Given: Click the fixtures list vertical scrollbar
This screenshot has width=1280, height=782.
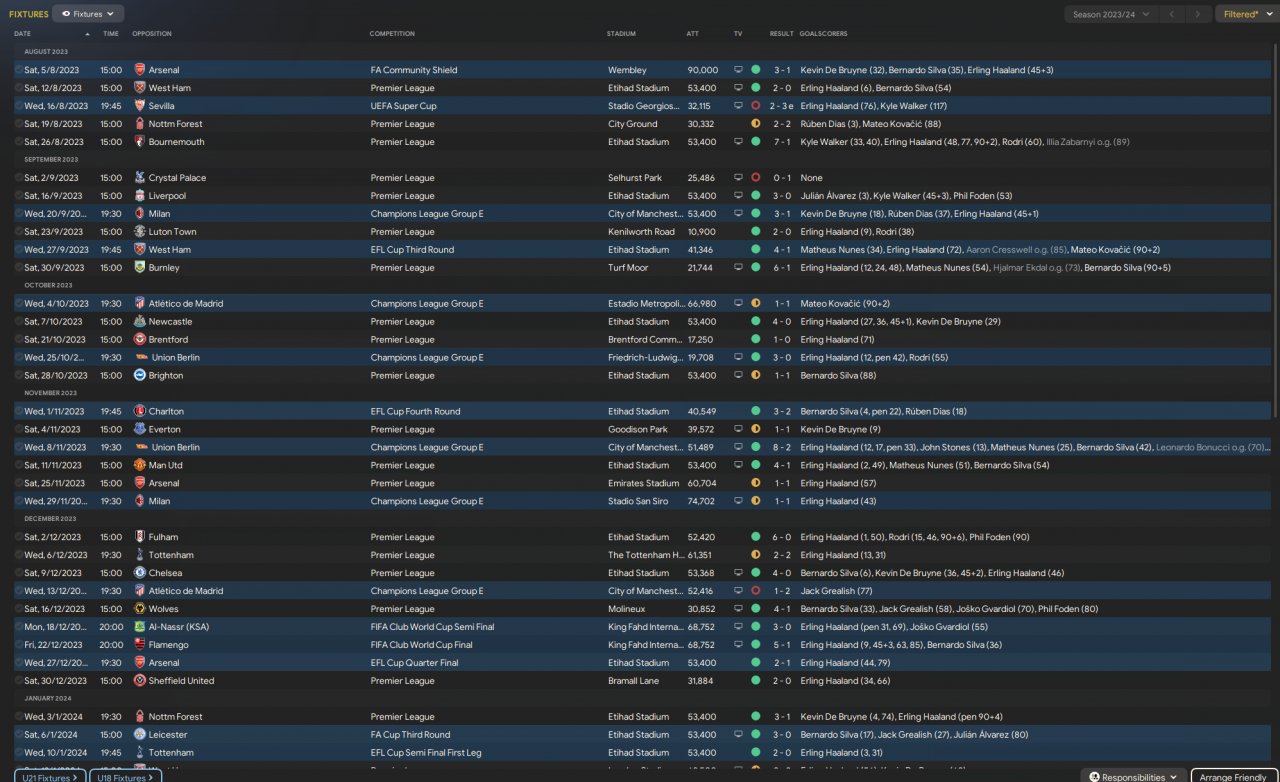Looking at the screenshot, I should [1274, 230].
